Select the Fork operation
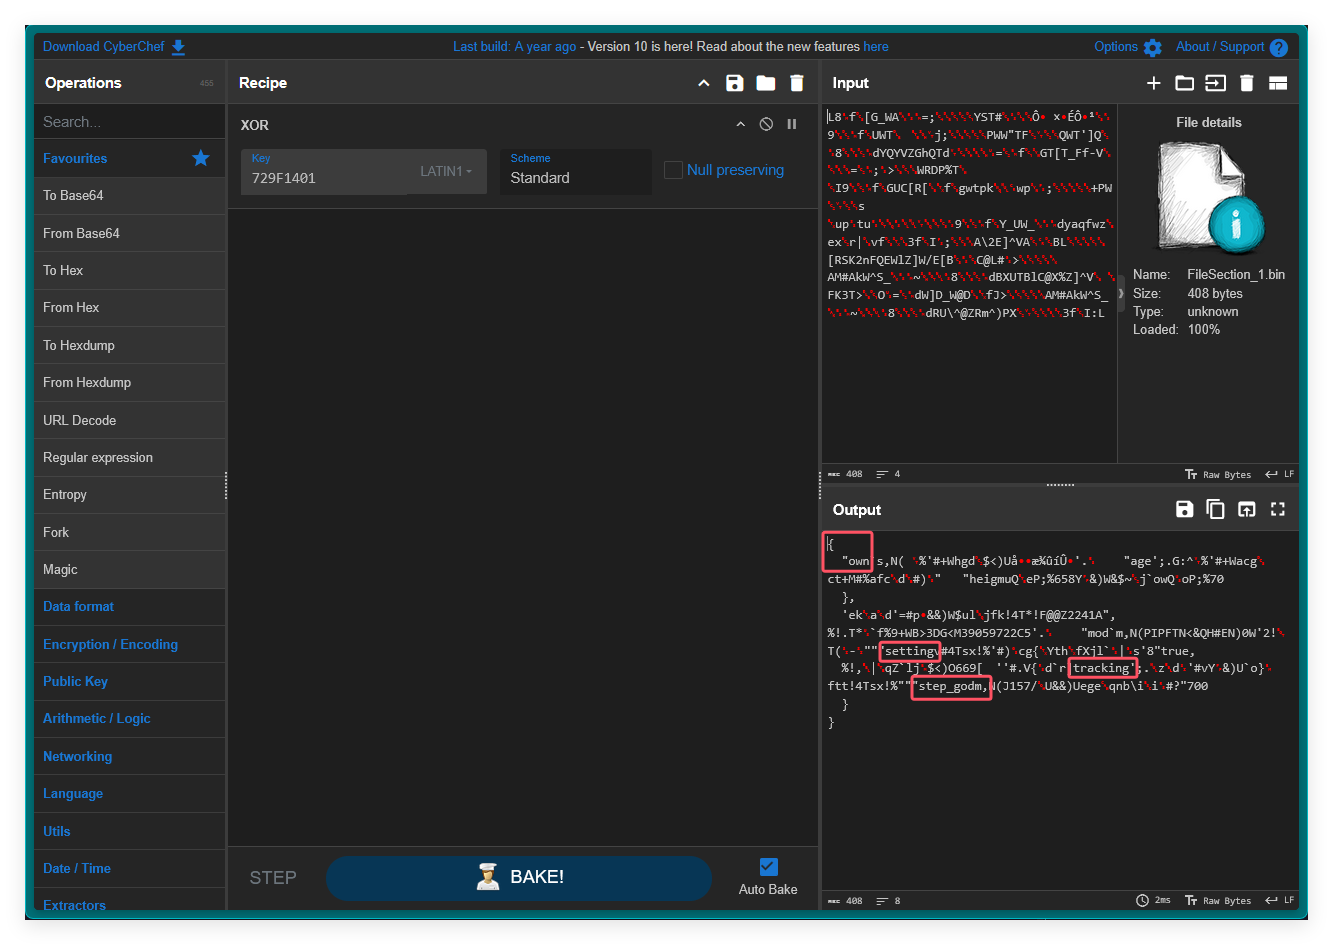The width and height of the screenshot is (1333, 945). pyautogui.click(x=129, y=532)
